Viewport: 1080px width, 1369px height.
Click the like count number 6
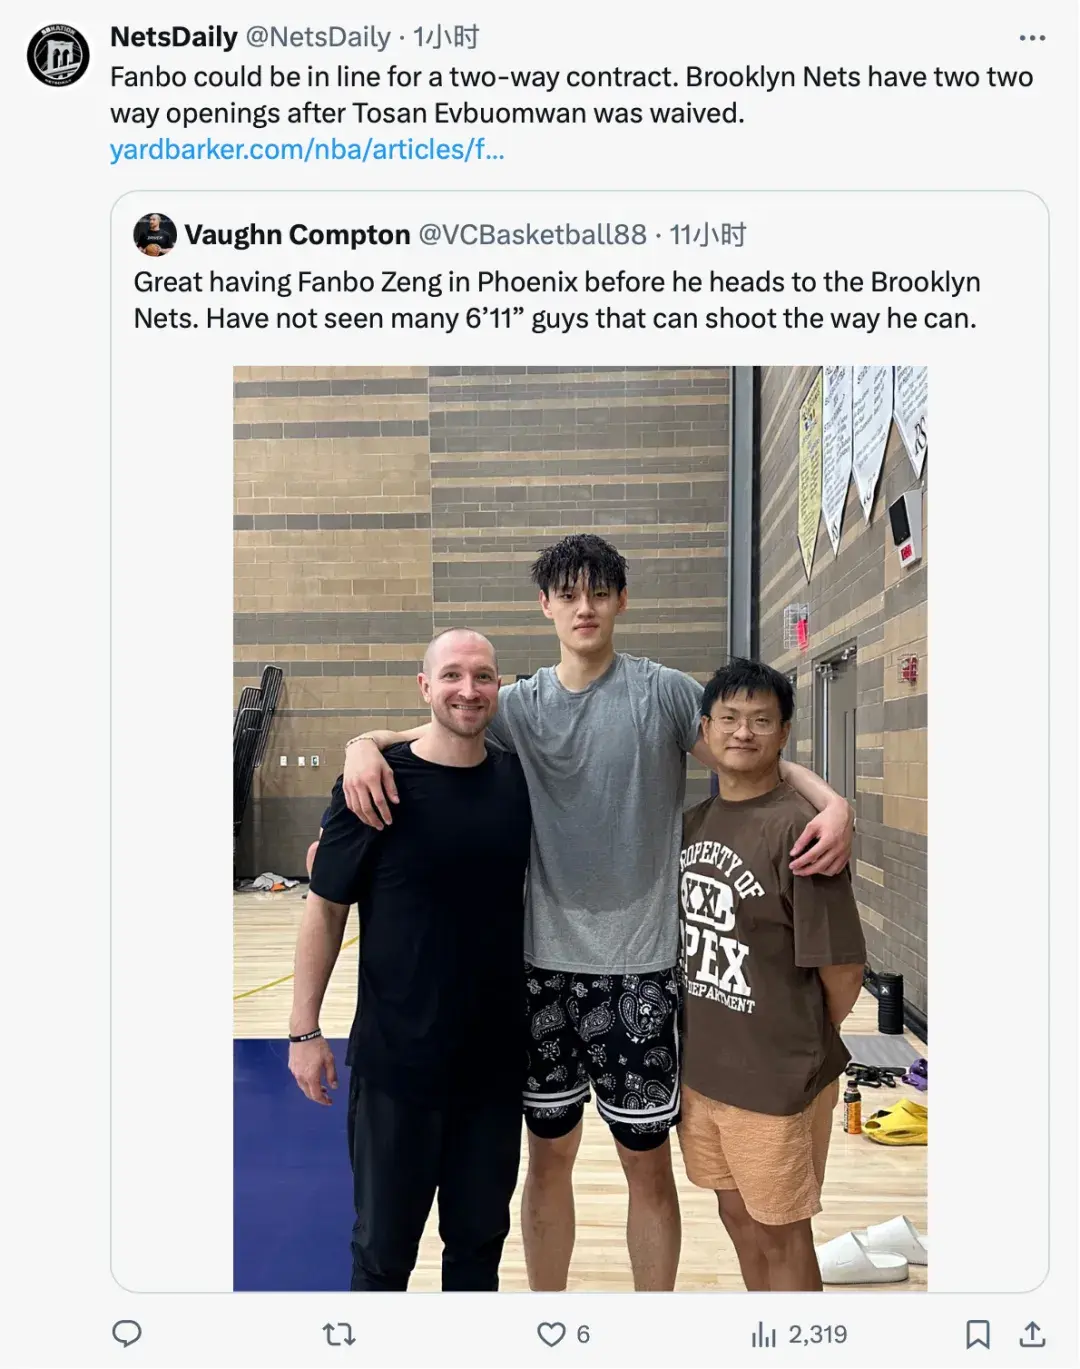(x=583, y=1334)
